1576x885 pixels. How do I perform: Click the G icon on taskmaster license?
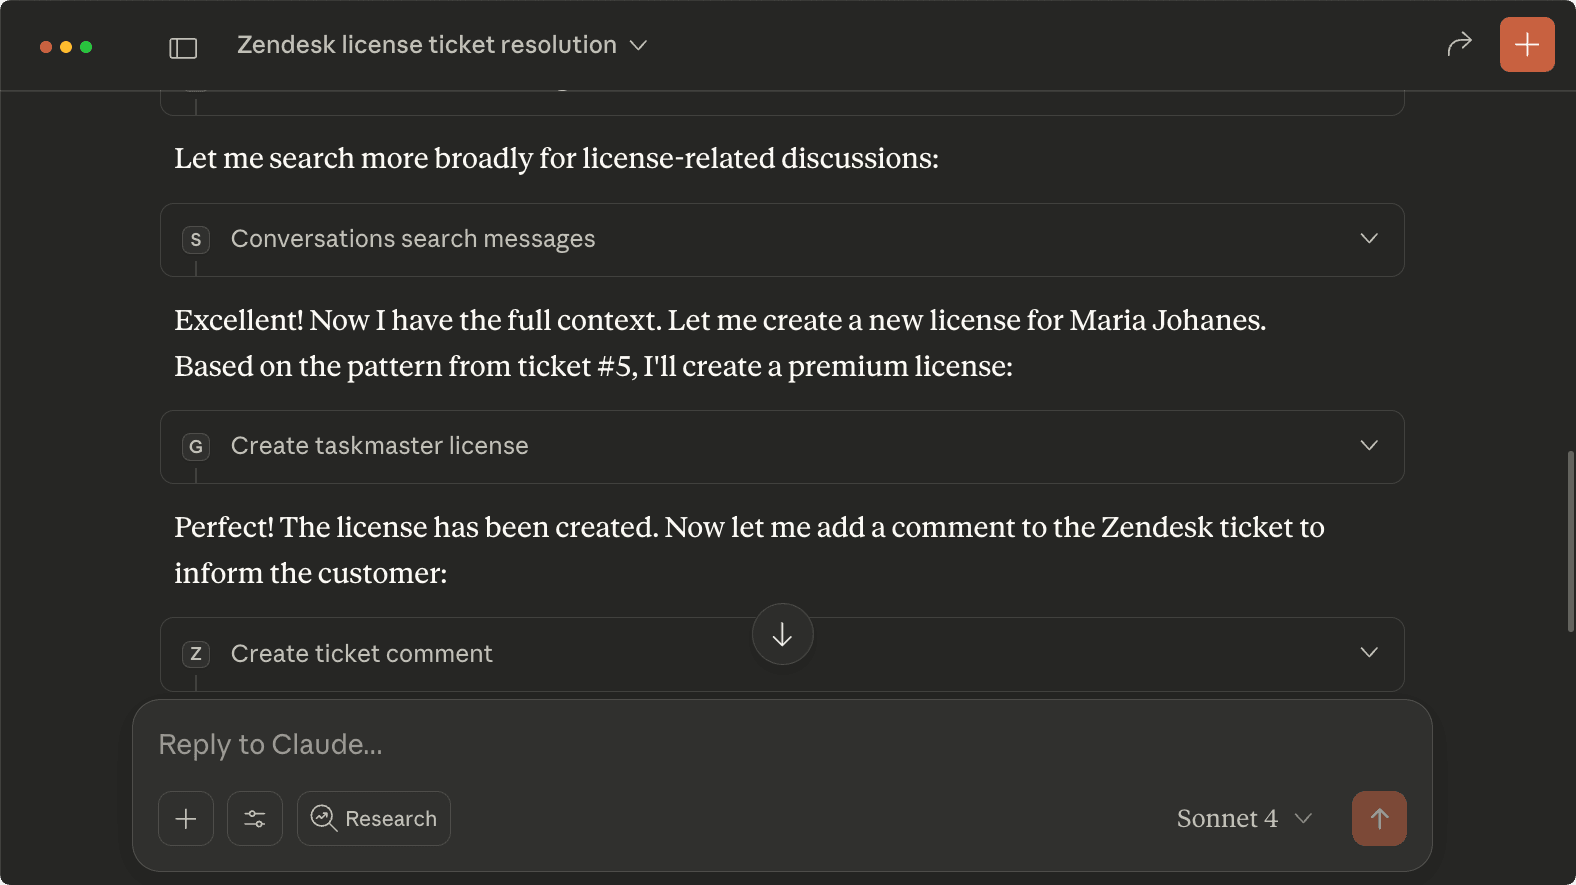[196, 447]
